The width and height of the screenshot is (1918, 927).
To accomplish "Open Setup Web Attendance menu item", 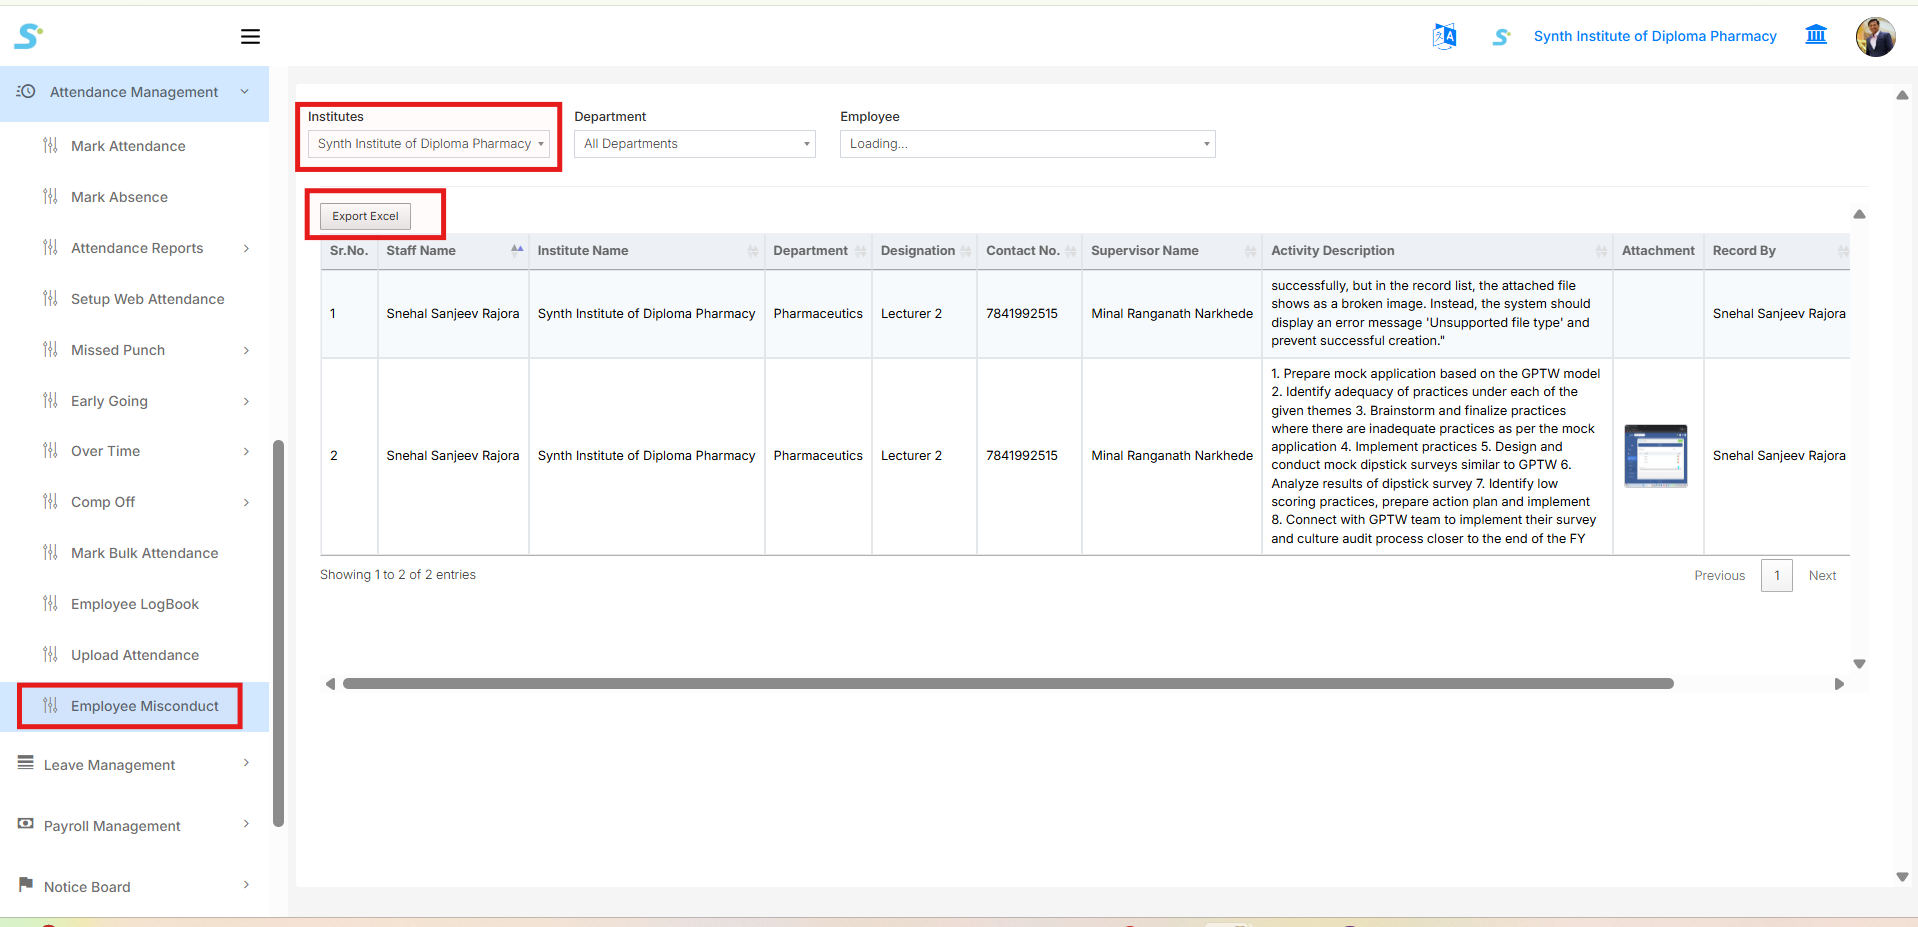I will pos(147,299).
